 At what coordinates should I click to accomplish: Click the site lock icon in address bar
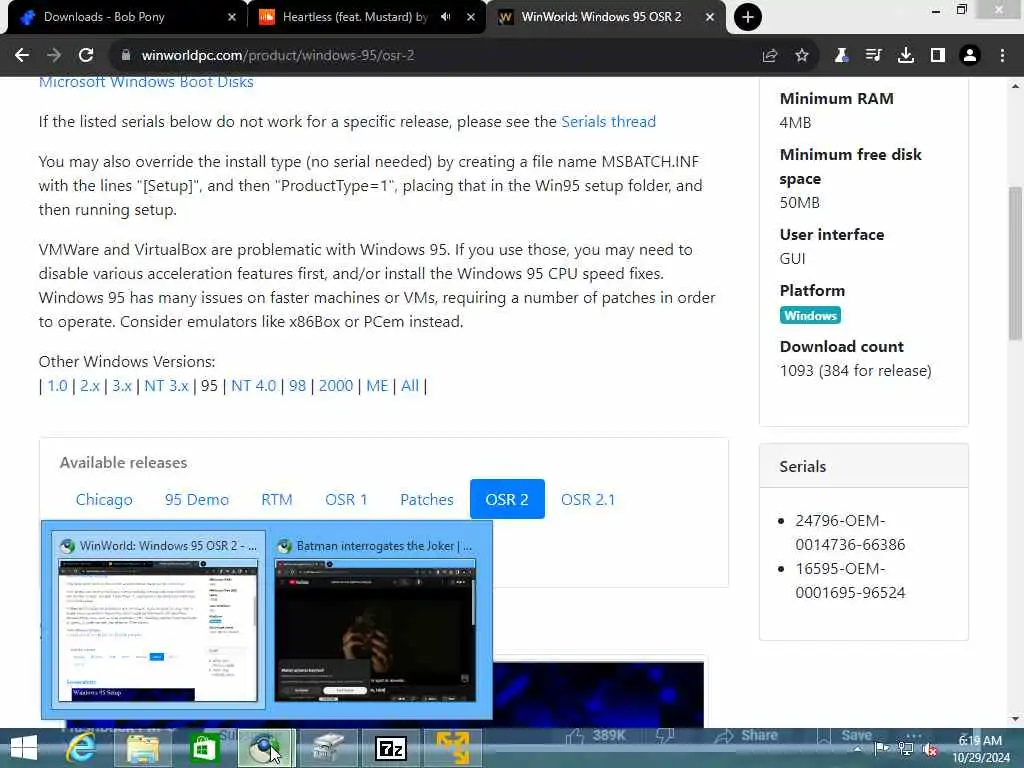(125, 56)
